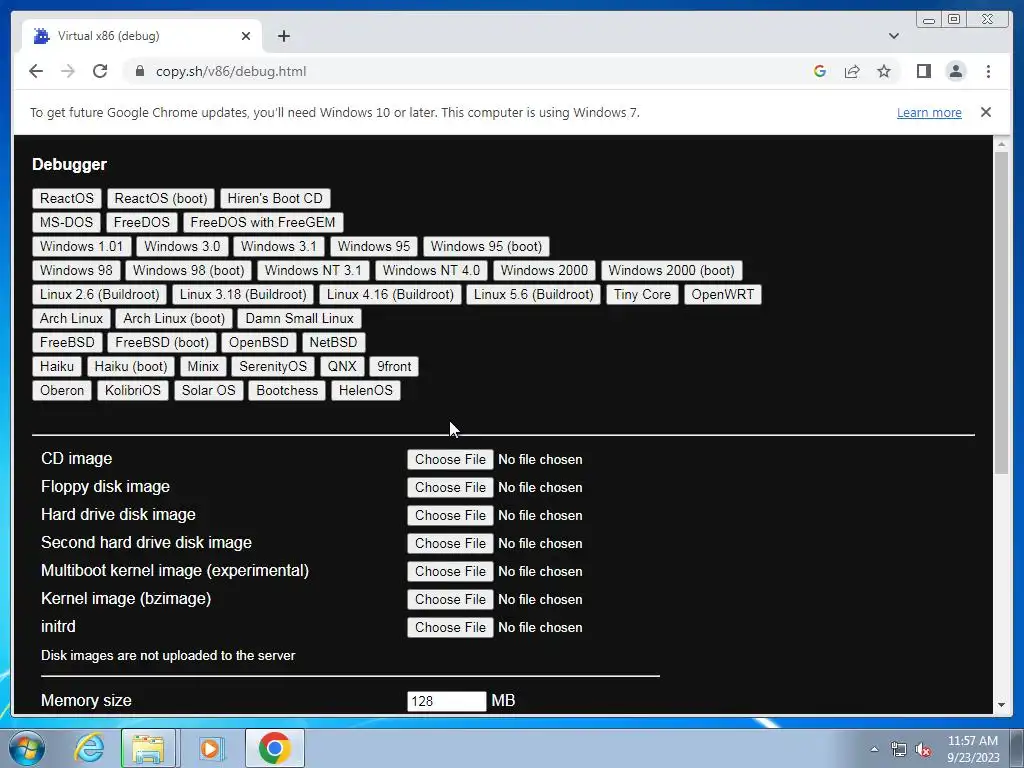Launch Windows Media Player from taskbar

pyautogui.click(x=210, y=748)
